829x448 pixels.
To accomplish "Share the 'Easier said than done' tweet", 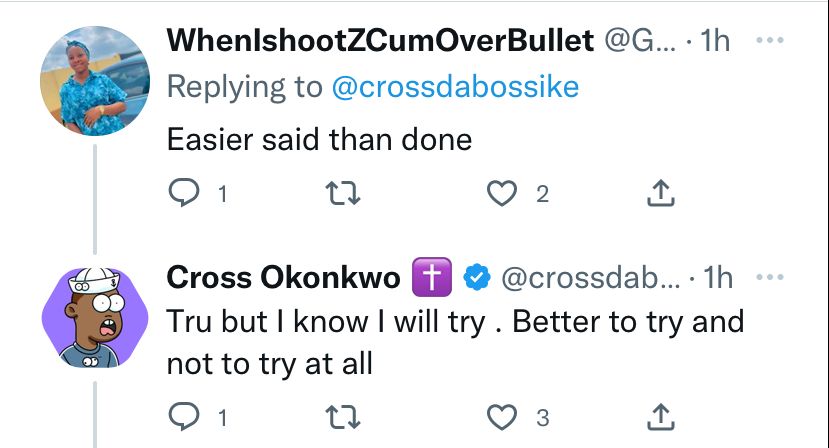I will coord(660,193).
